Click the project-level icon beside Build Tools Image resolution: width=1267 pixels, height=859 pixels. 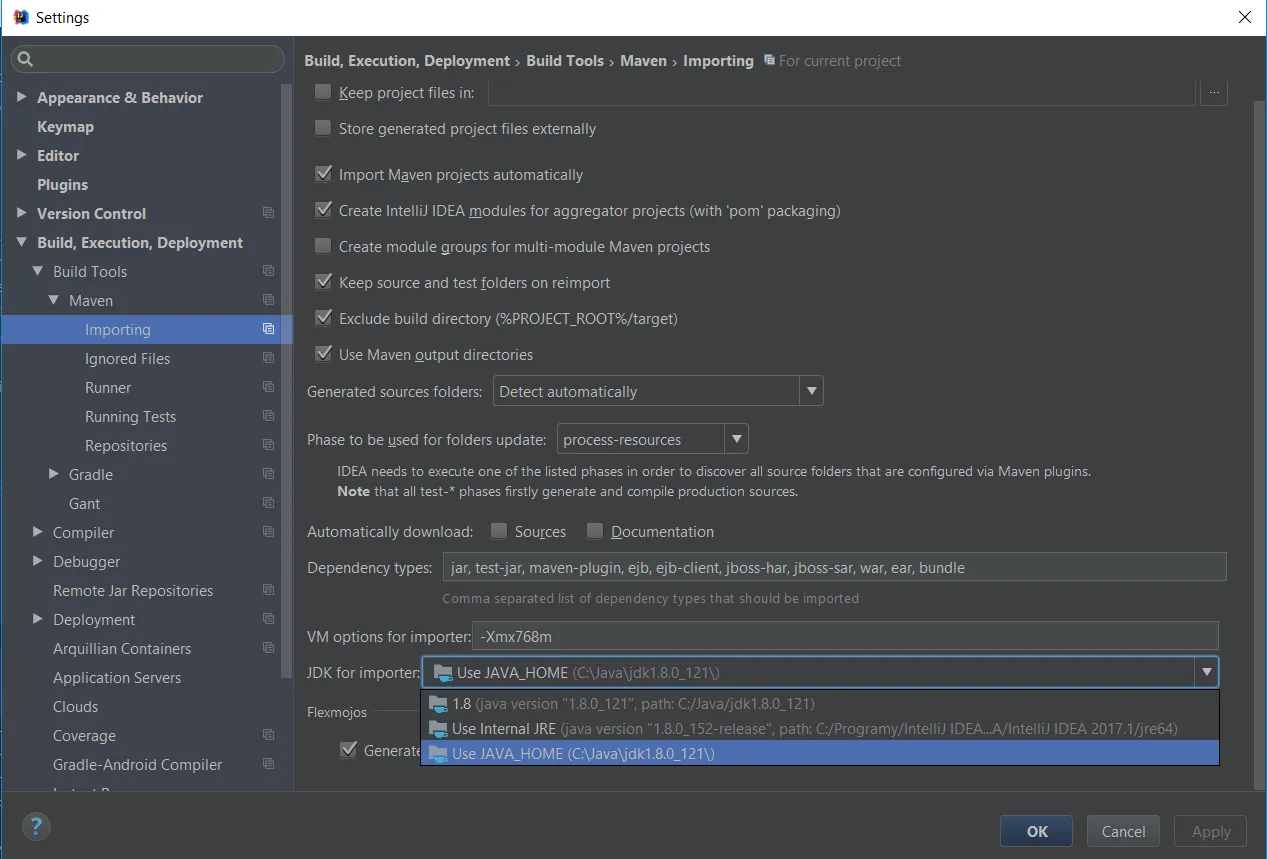pos(268,271)
